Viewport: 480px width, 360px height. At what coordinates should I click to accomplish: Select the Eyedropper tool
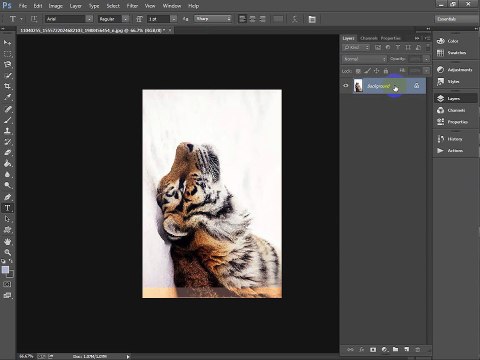pyautogui.click(x=7, y=98)
